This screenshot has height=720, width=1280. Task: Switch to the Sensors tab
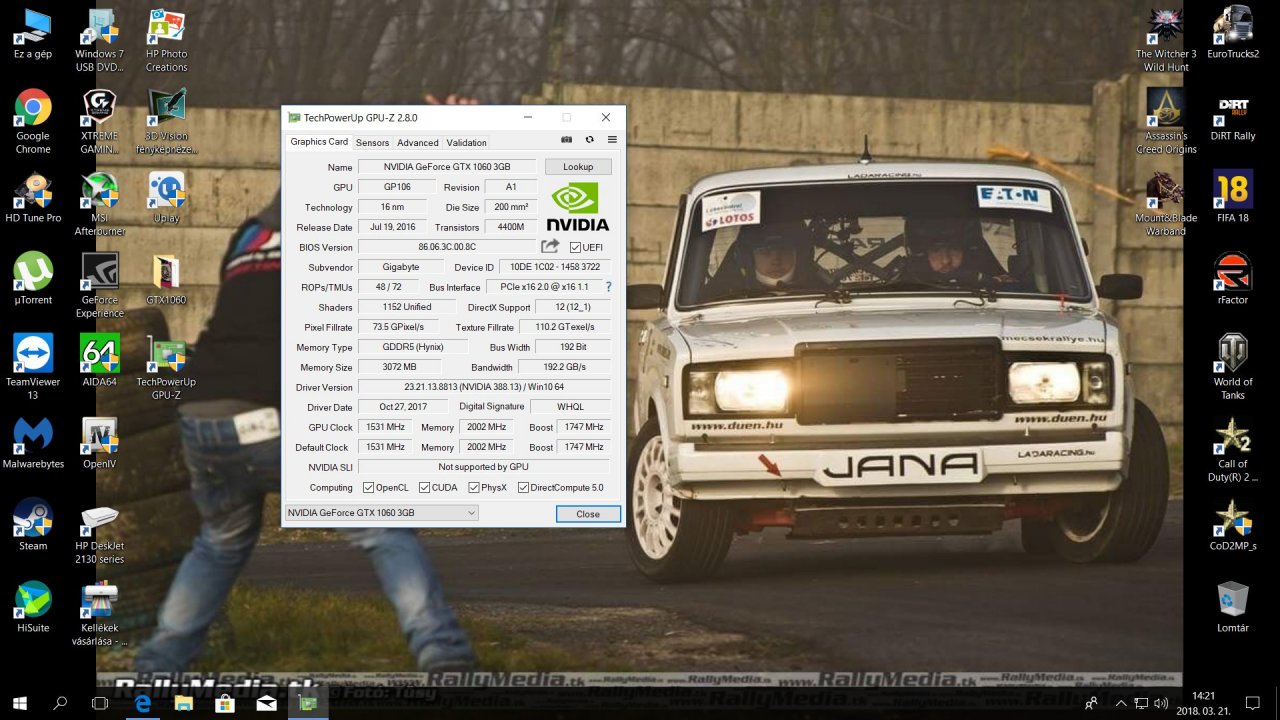372,143
